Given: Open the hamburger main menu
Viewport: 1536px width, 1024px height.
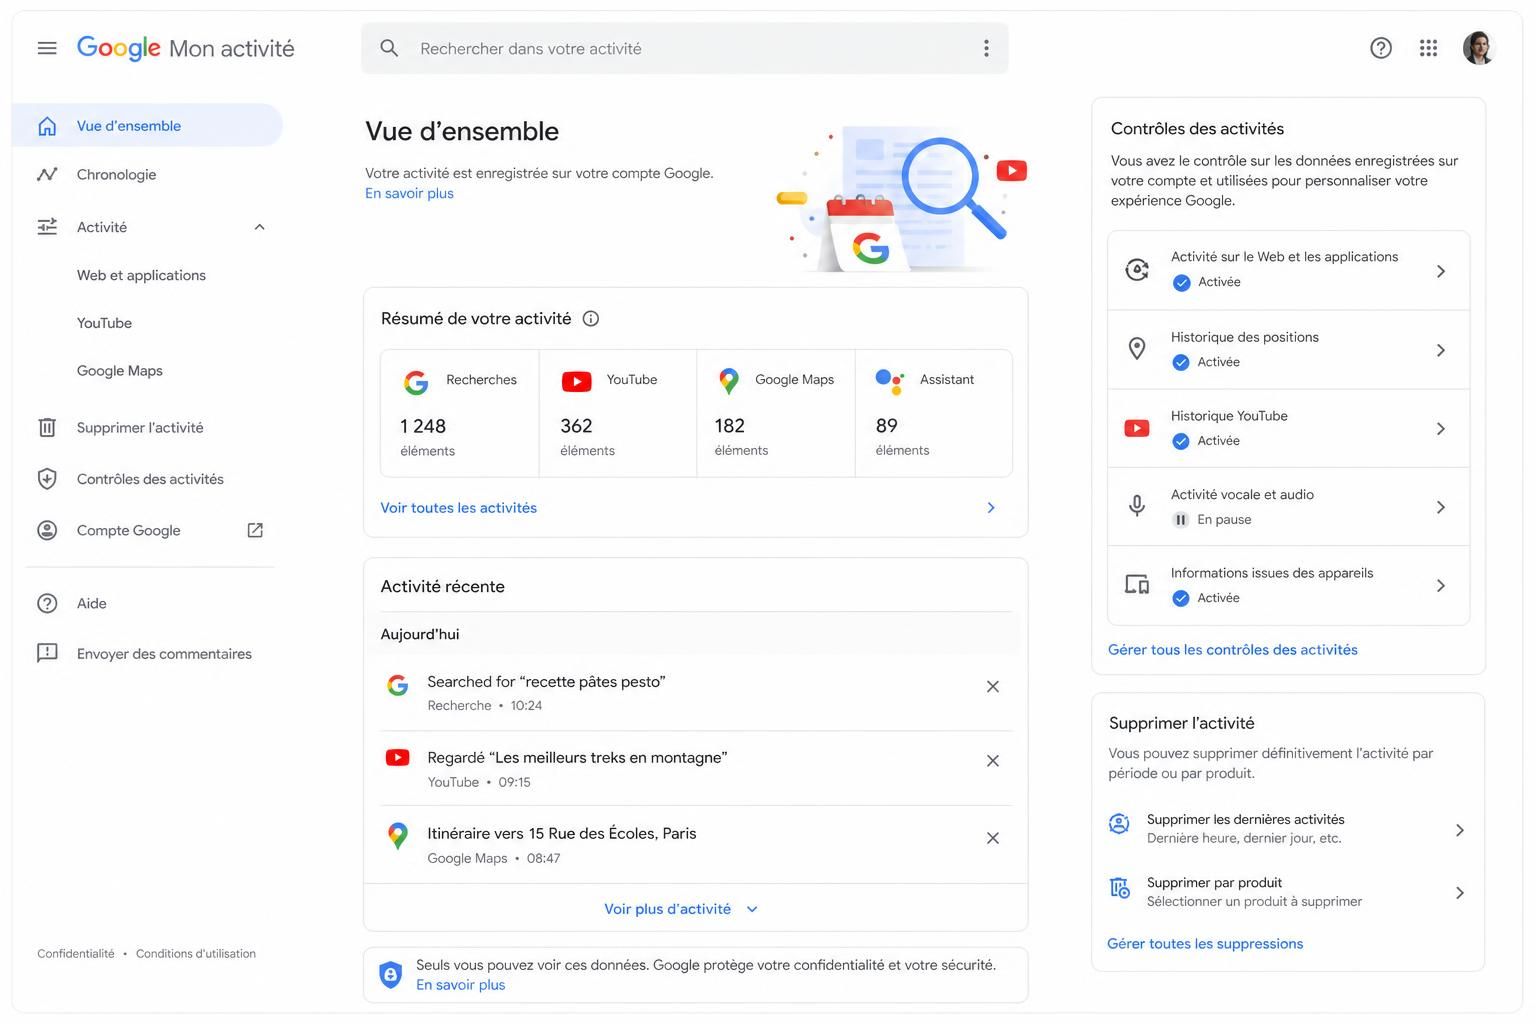Looking at the screenshot, I should [x=47, y=48].
